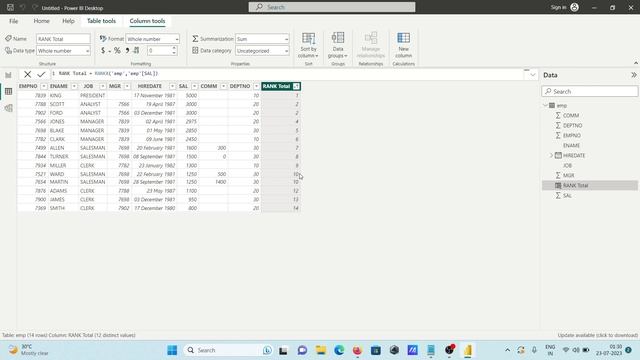Open the File menu
The image size is (640, 360).
(13, 21)
